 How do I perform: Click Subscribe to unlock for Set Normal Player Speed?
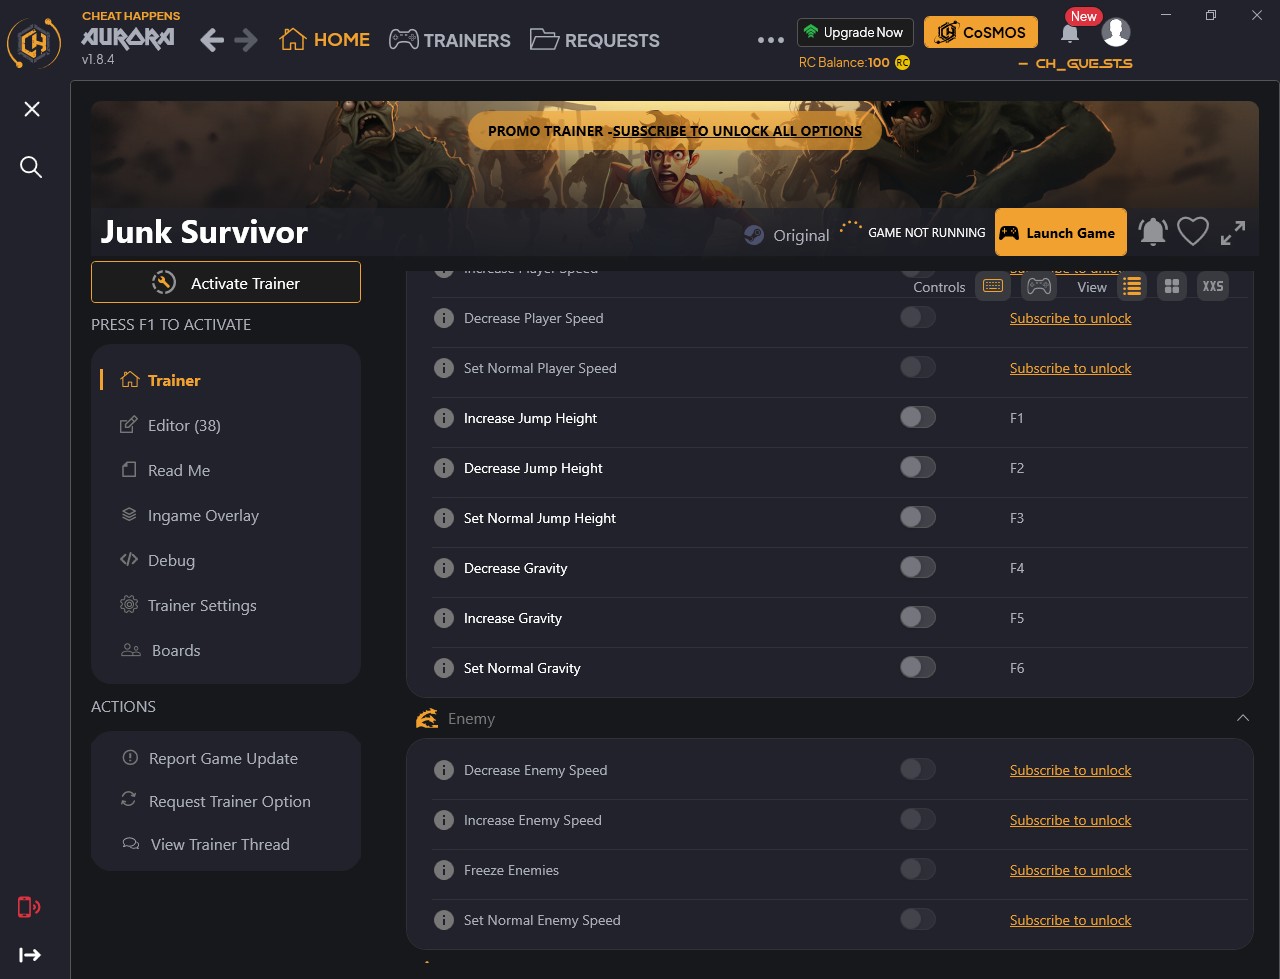1070,368
